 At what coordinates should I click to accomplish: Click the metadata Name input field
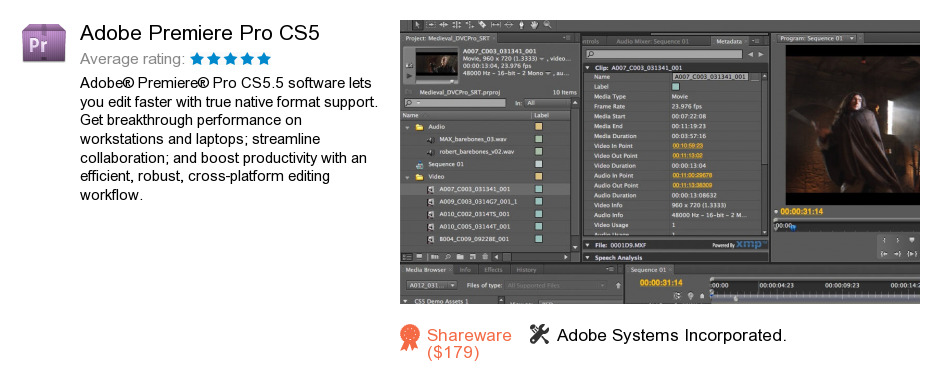pyautogui.click(x=710, y=77)
